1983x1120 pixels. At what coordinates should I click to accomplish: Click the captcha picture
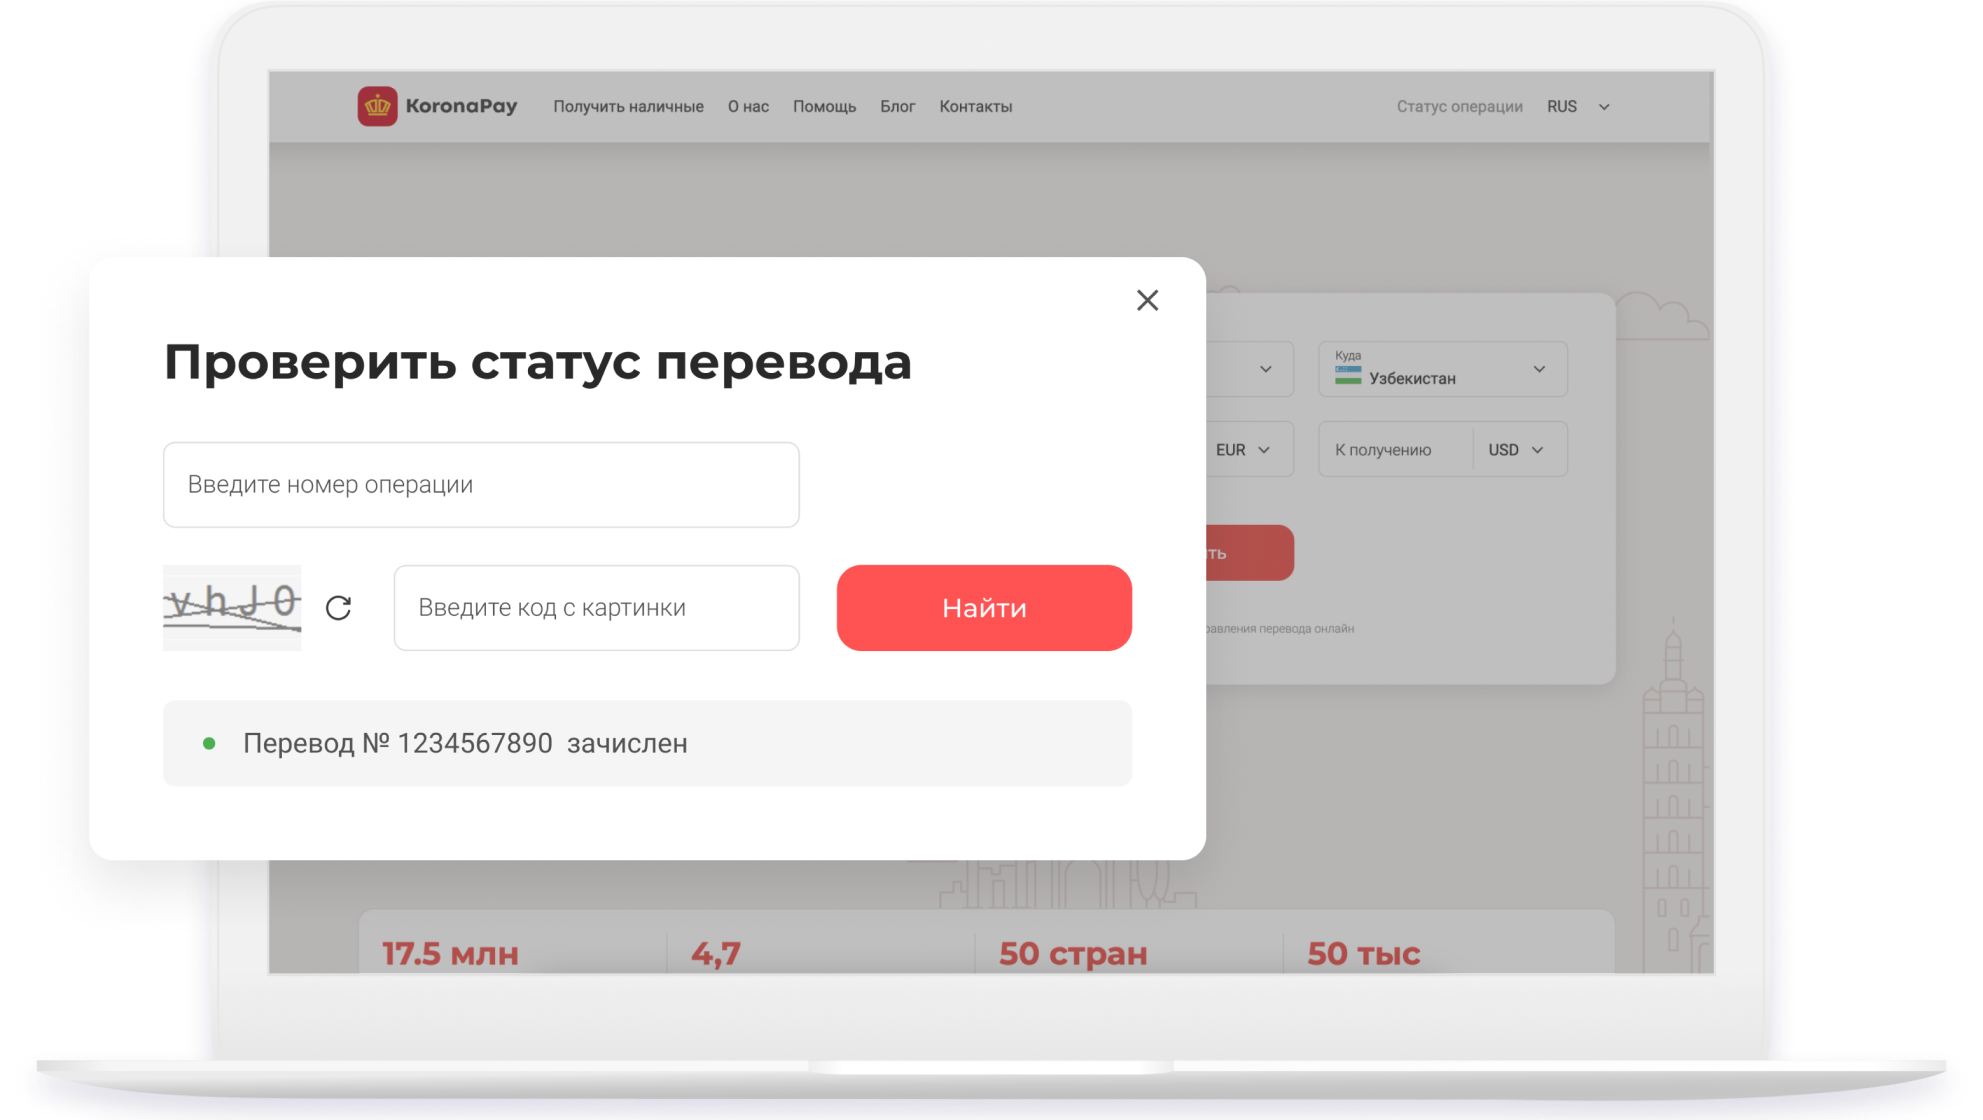(x=232, y=608)
